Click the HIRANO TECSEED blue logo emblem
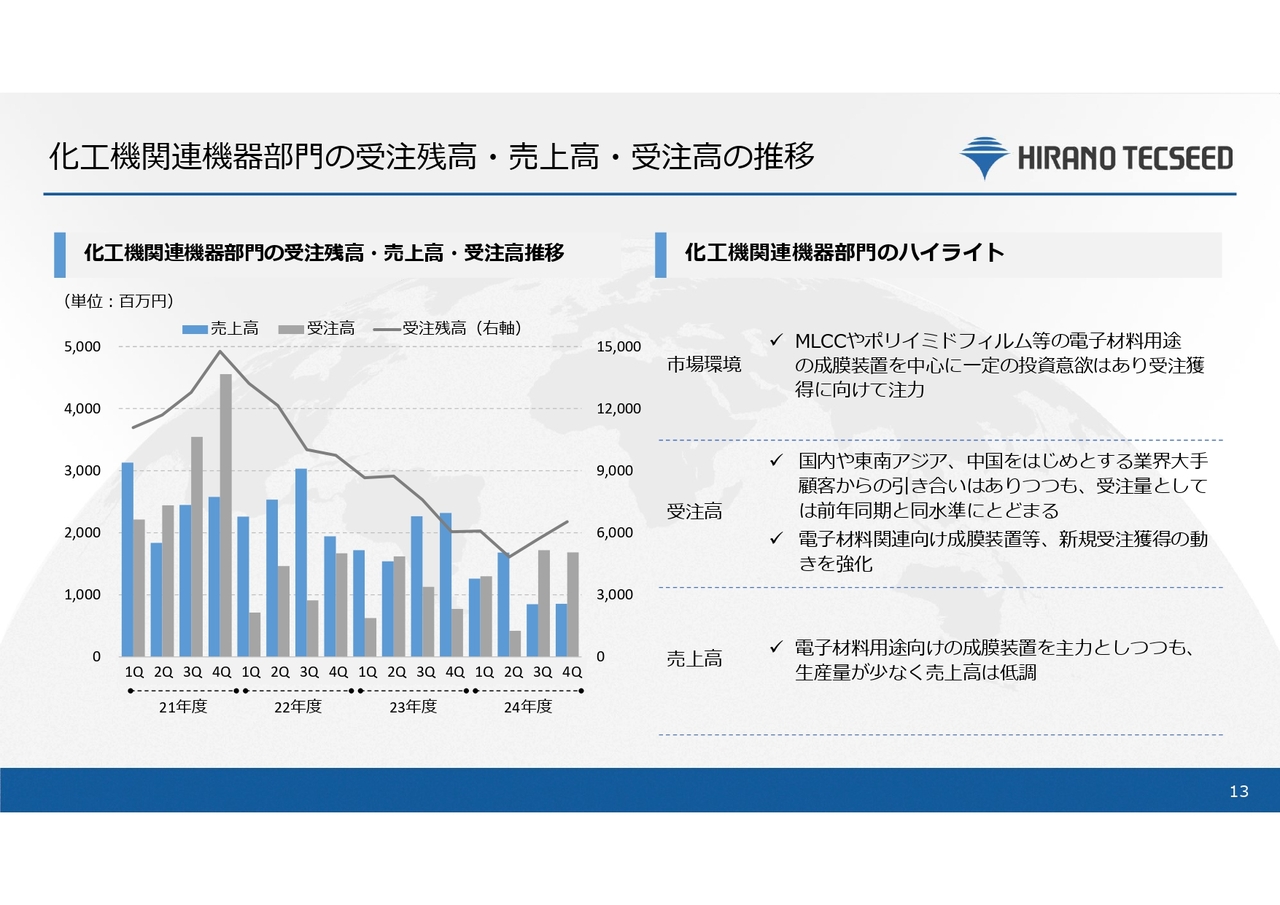The height and width of the screenshot is (905, 1280). pyautogui.click(x=985, y=158)
